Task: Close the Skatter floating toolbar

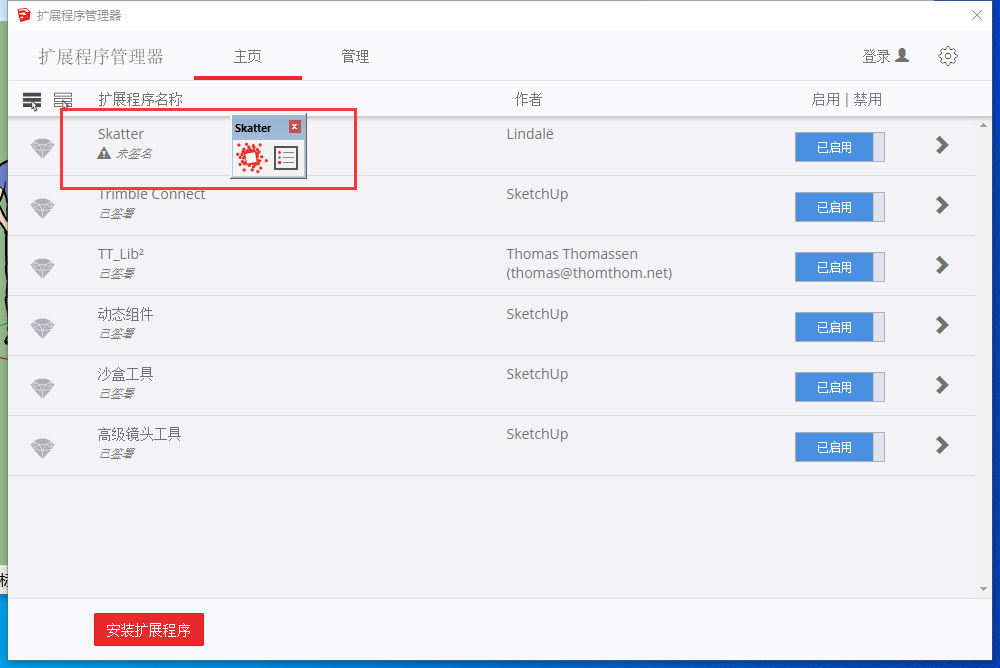Action: [x=294, y=127]
